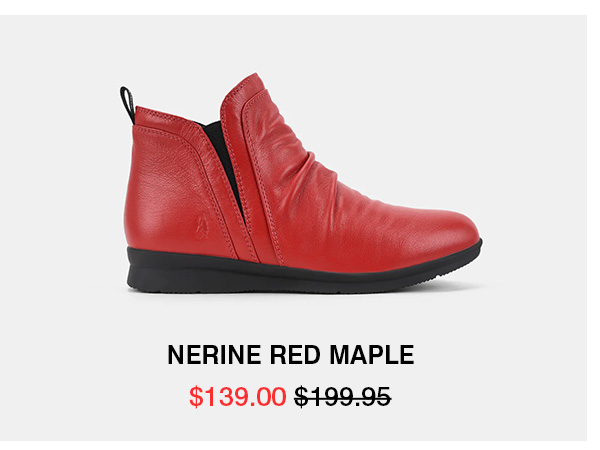The image size is (600, 450).
Task: Click the NERINE RED MAPLE product title
Action: pyautogui.click(x=291, y=355)
